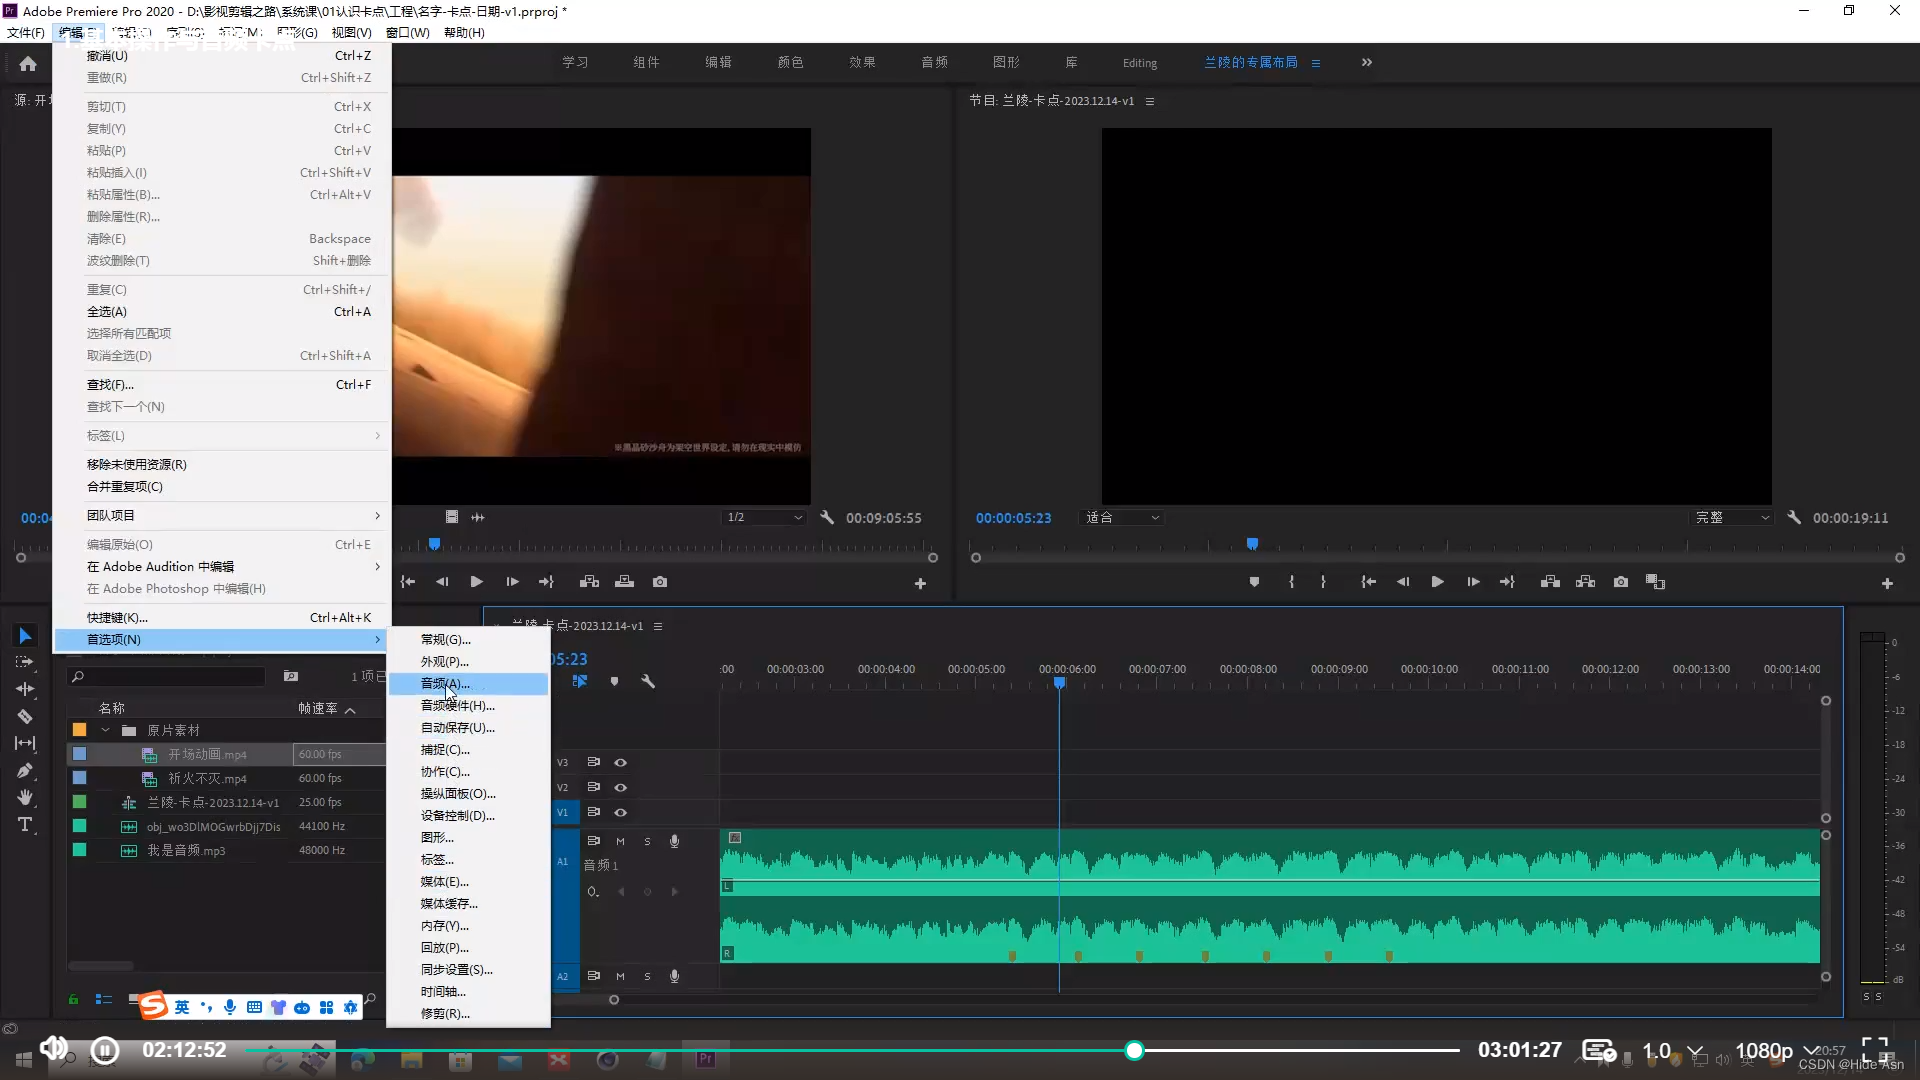Image resolution: width=1920 pixels, height=1080 pixels.
Task: Expand the 标签(L) submenu
Action: click(222, 436)
